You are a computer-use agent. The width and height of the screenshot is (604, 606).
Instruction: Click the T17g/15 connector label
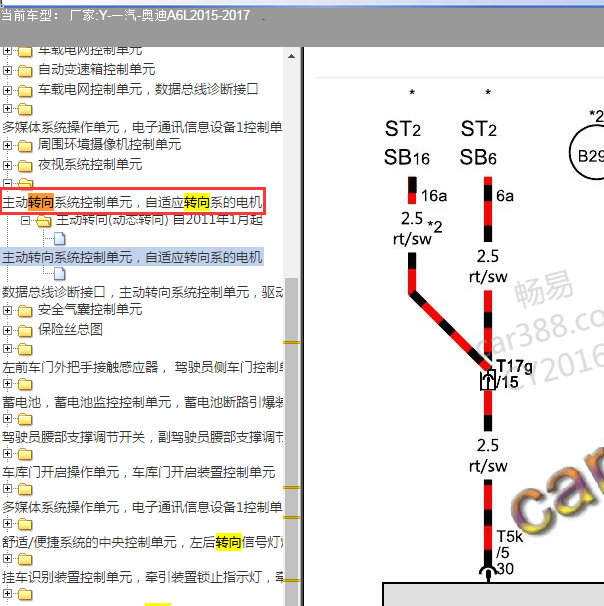click(x=514, y=374)
